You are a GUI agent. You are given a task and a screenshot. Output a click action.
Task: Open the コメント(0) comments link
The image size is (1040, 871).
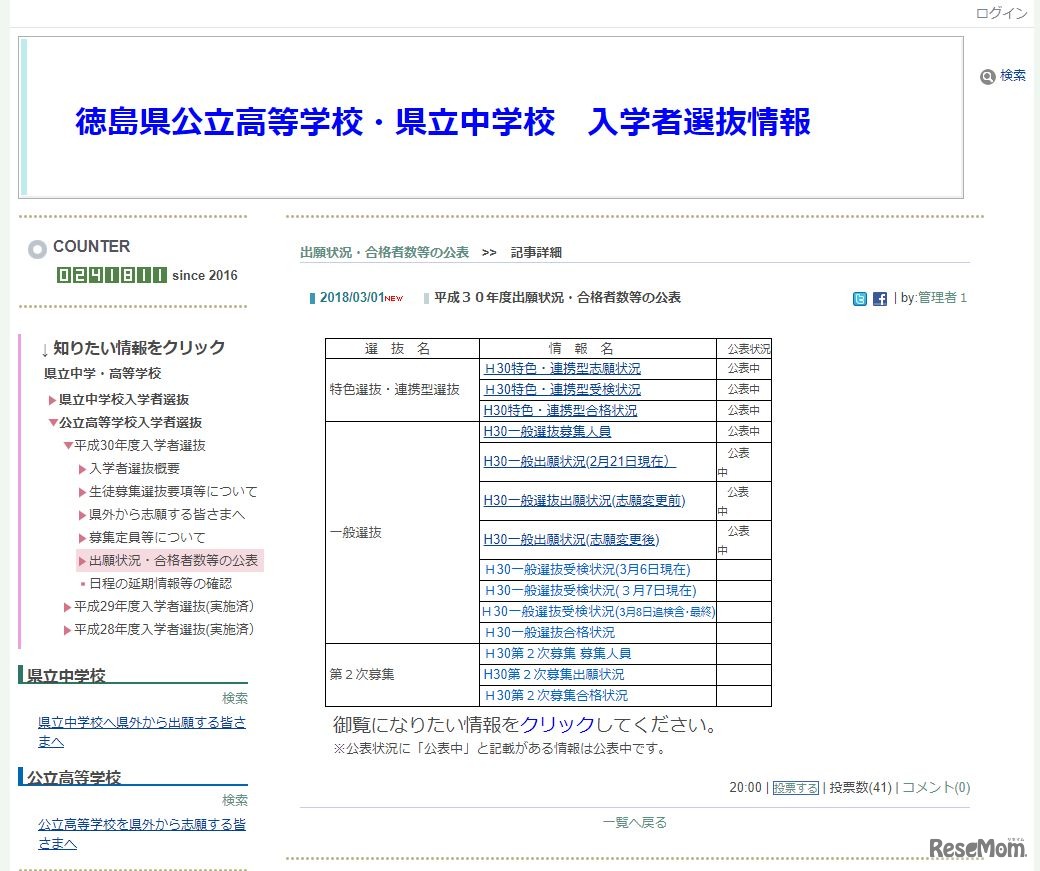coord(935,787)
